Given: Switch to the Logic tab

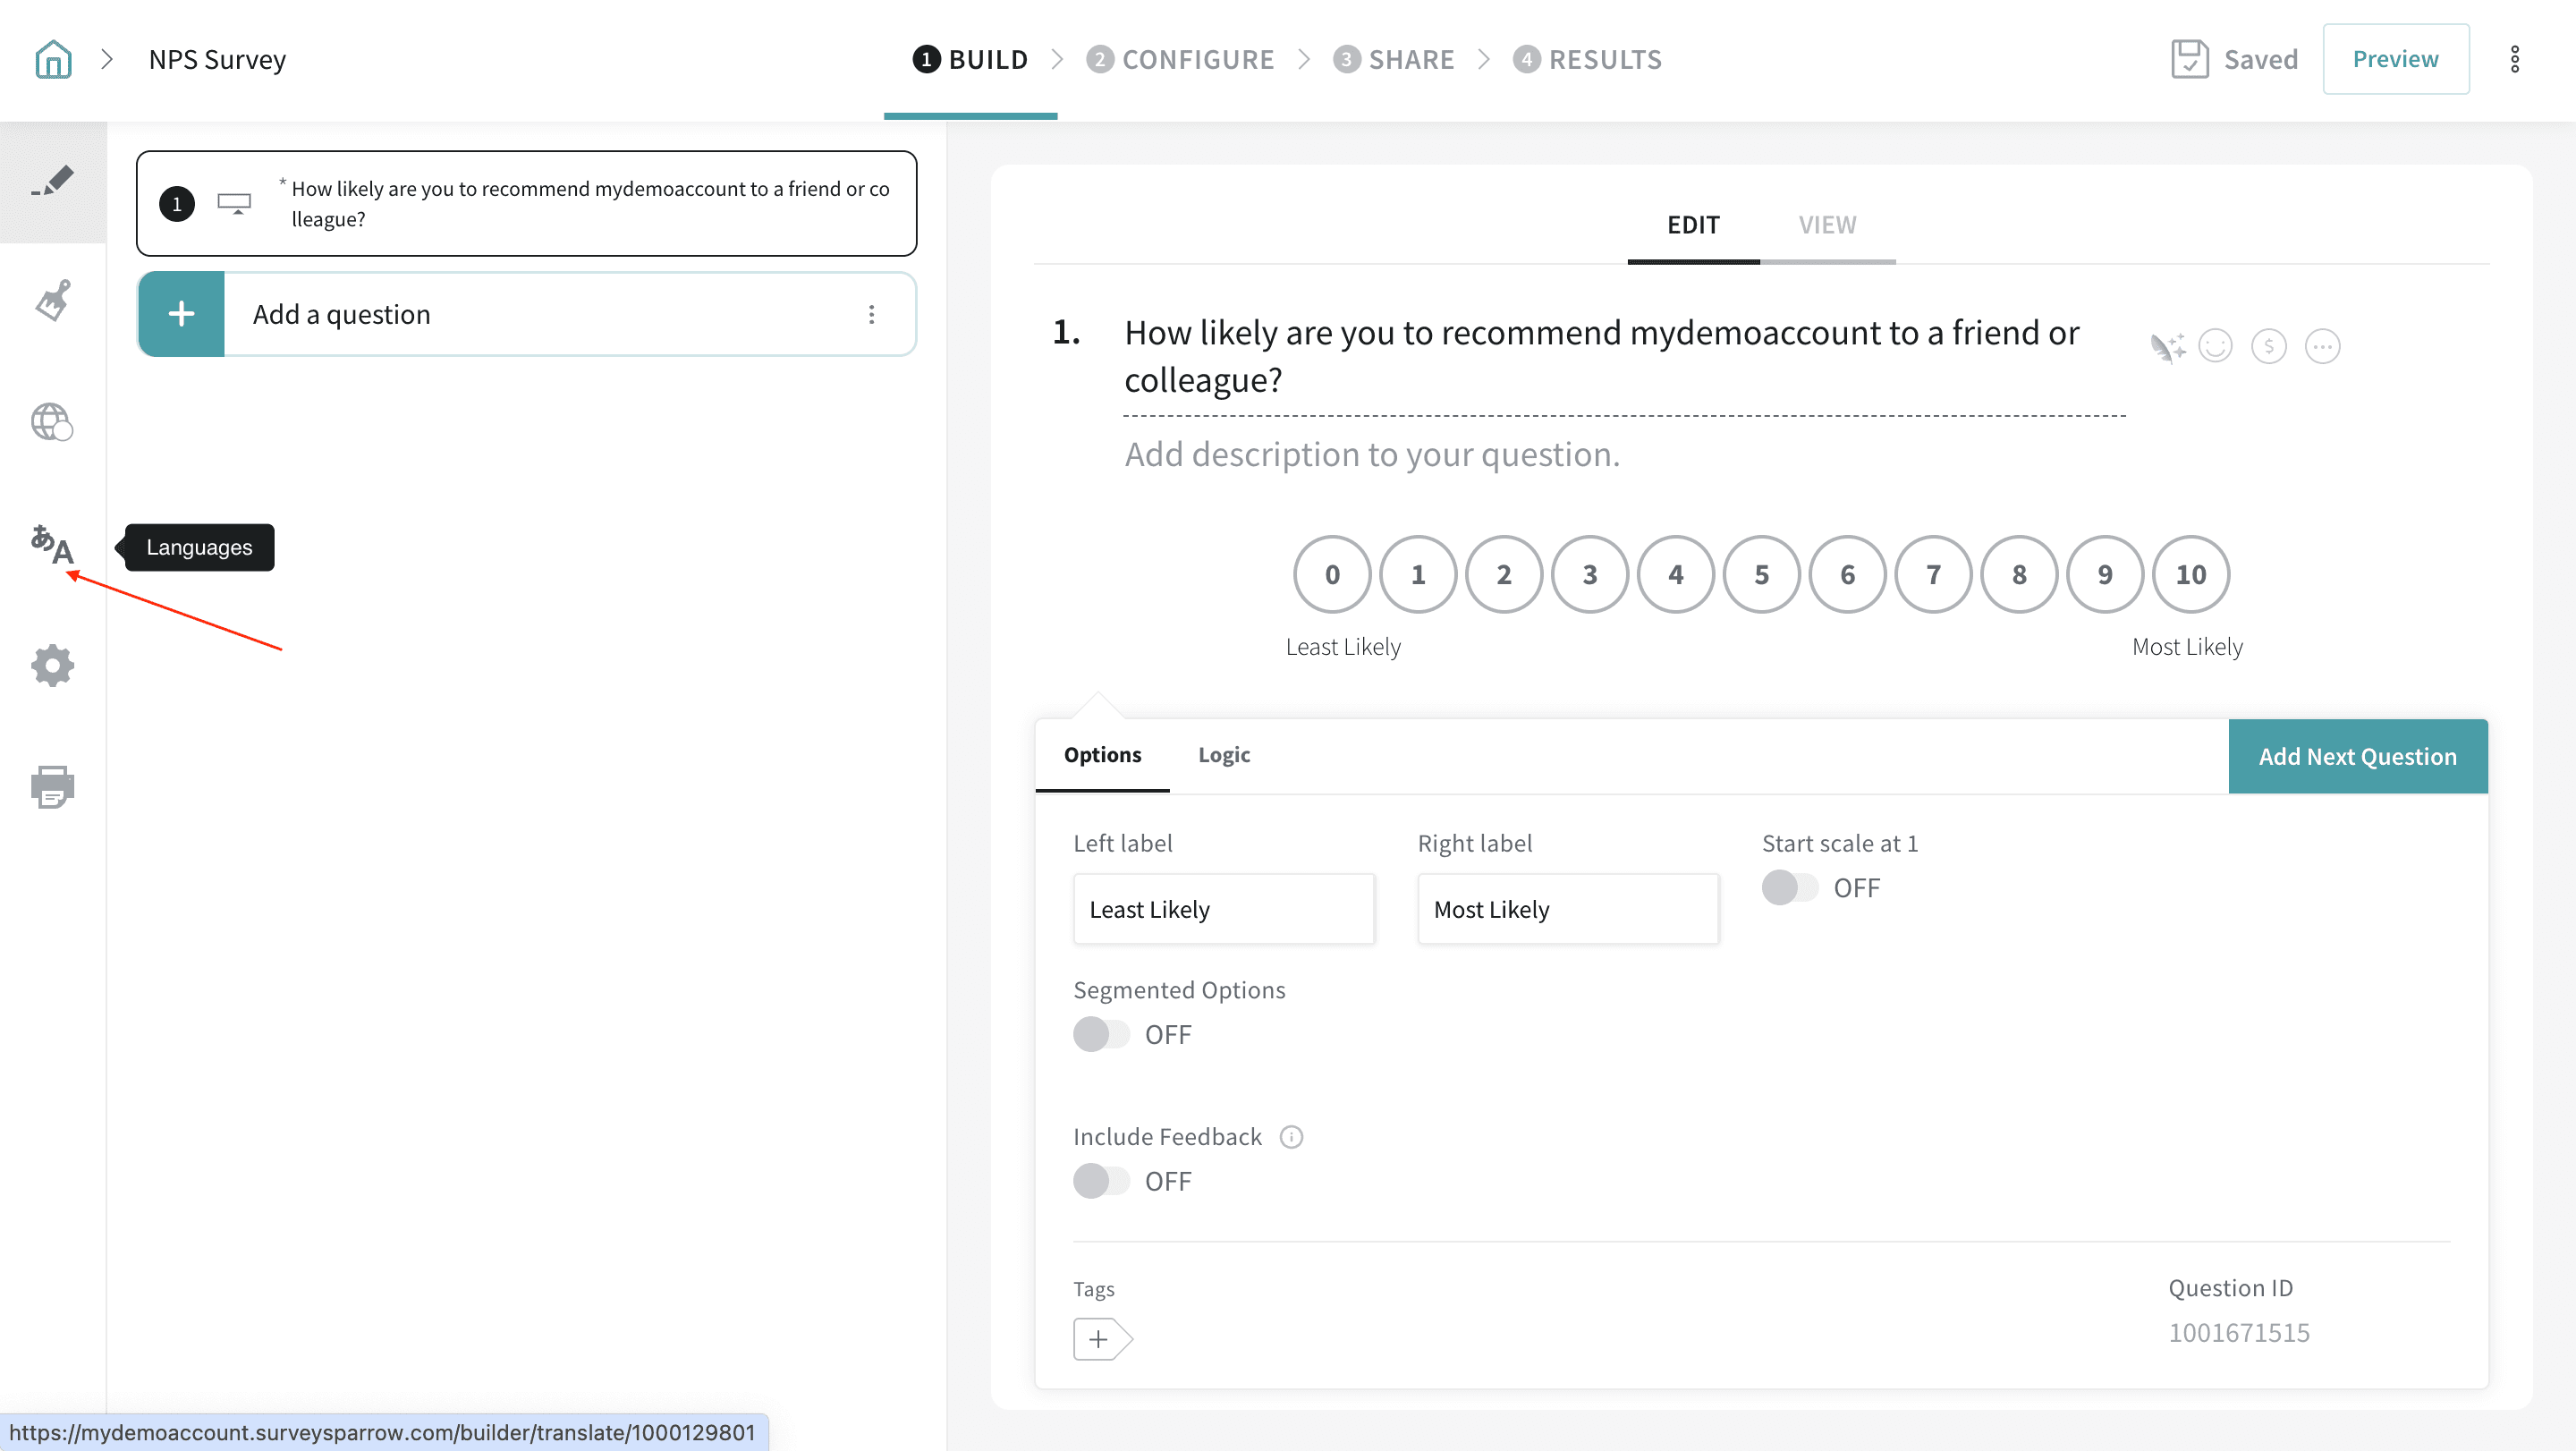Looking at the screenshot, I should (x=1224, y=755).
